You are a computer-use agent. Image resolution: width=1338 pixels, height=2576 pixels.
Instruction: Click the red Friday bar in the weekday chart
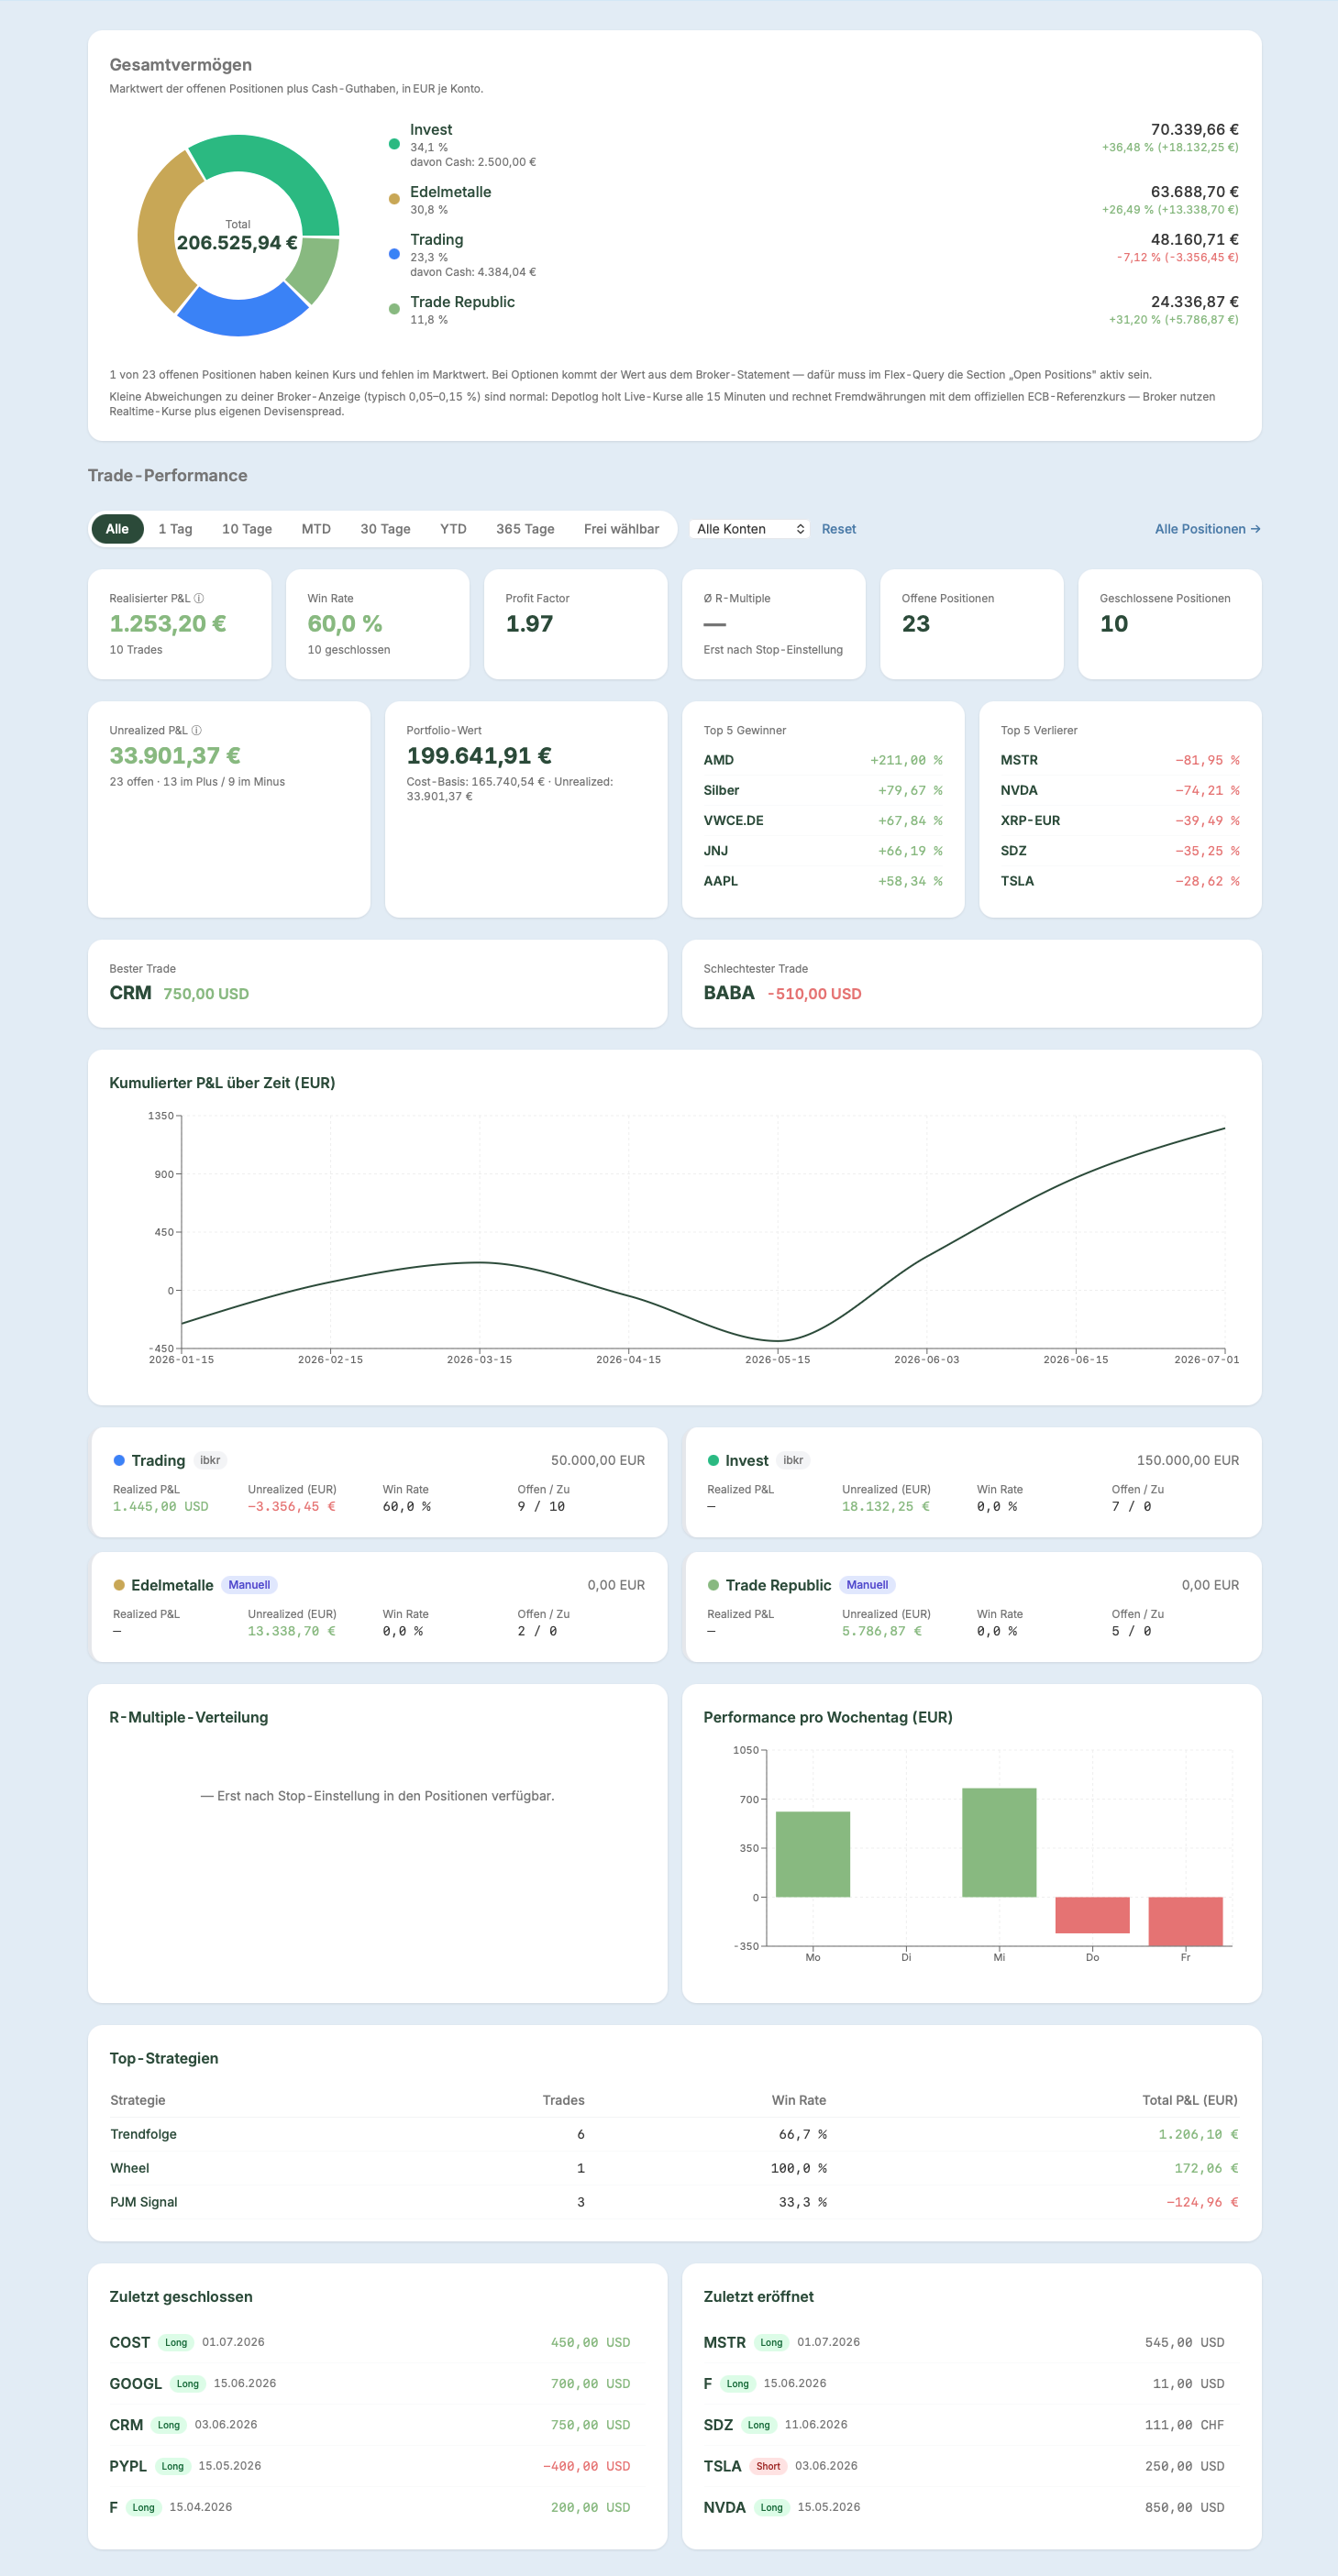1185,1921
